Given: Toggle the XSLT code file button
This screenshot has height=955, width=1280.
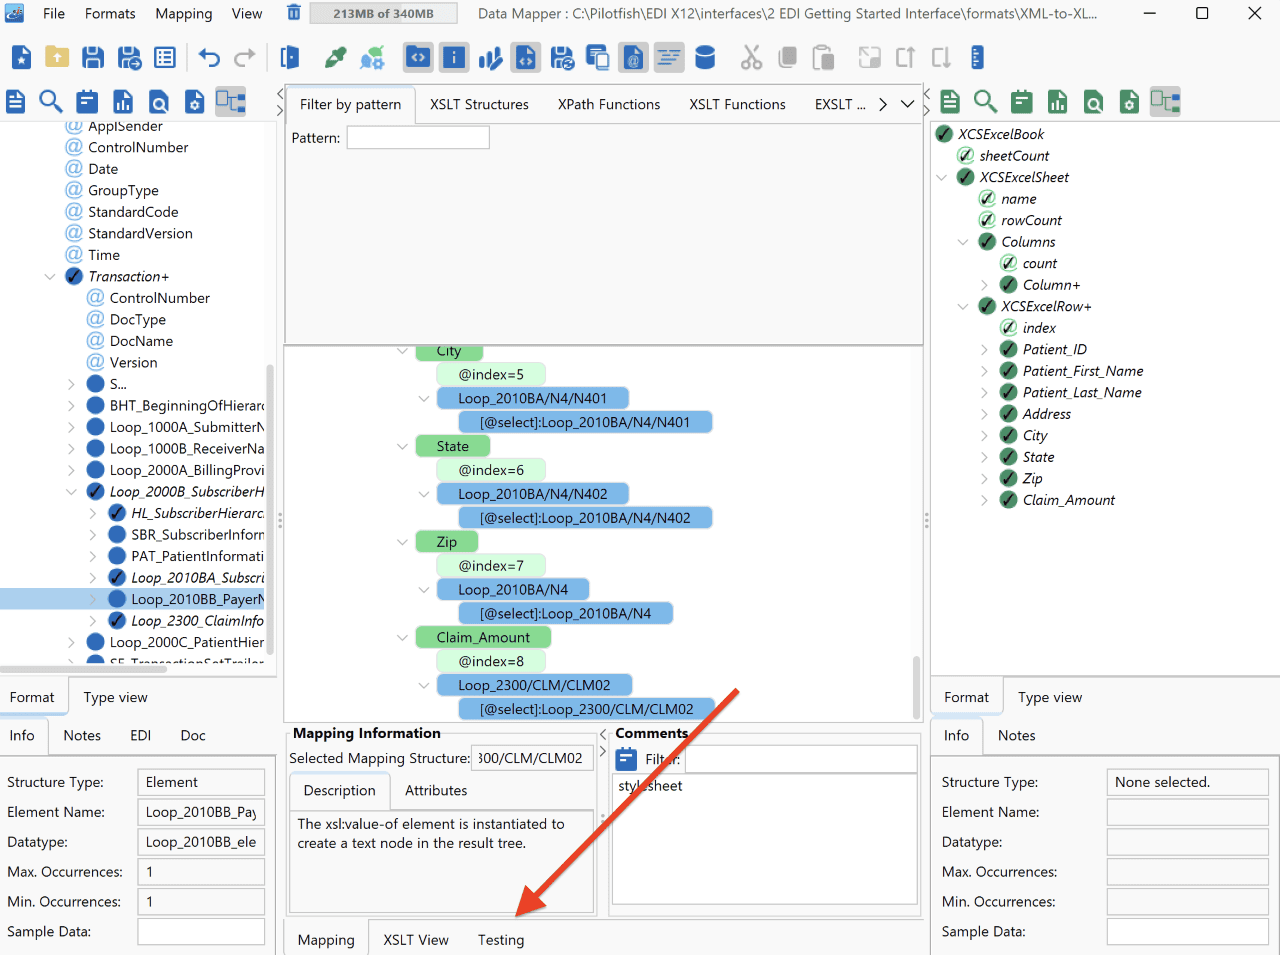Looking at the screenshot, I should pyautogui.click(x=526, y=58).
